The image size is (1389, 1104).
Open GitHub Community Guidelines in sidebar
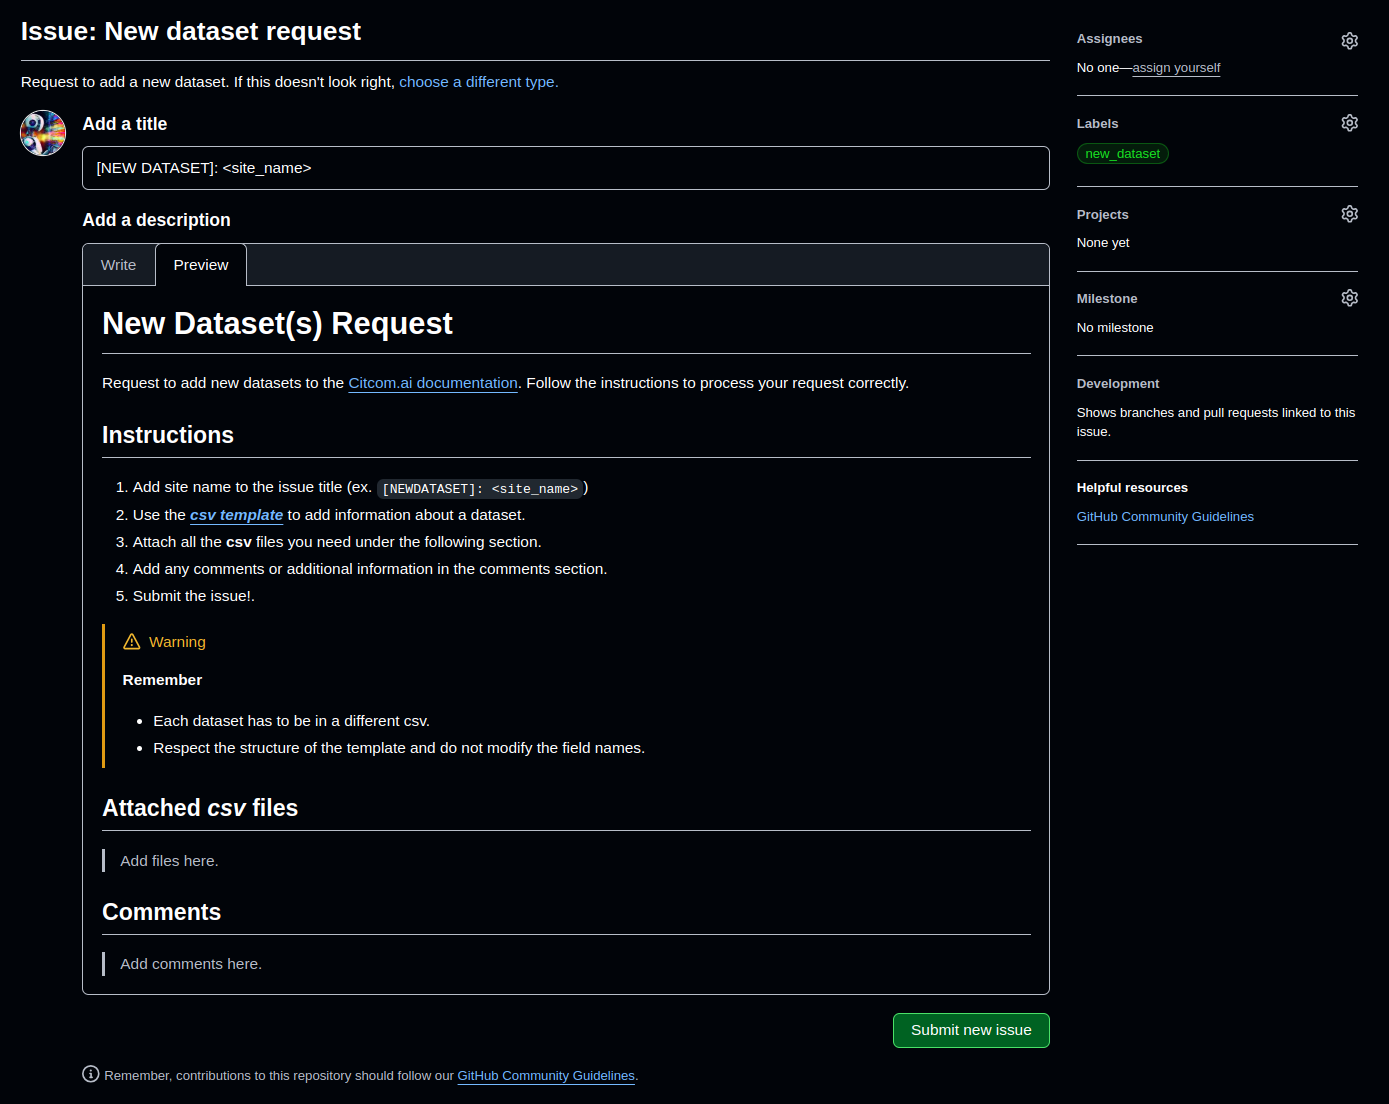(1165, 517)
